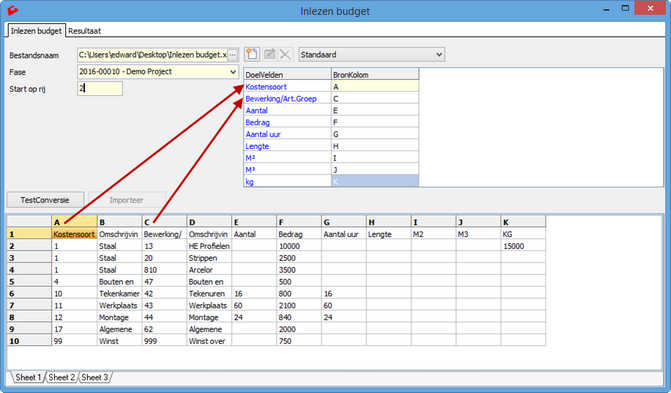This screenshot has height=393, width=671.
Task: Select the Inlezen budget tab
Action: point(36,31)
